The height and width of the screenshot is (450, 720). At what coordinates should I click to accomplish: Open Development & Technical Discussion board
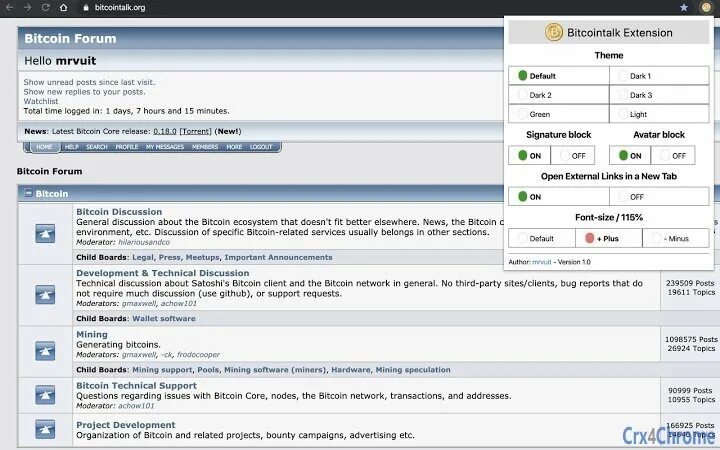[163, 273]
